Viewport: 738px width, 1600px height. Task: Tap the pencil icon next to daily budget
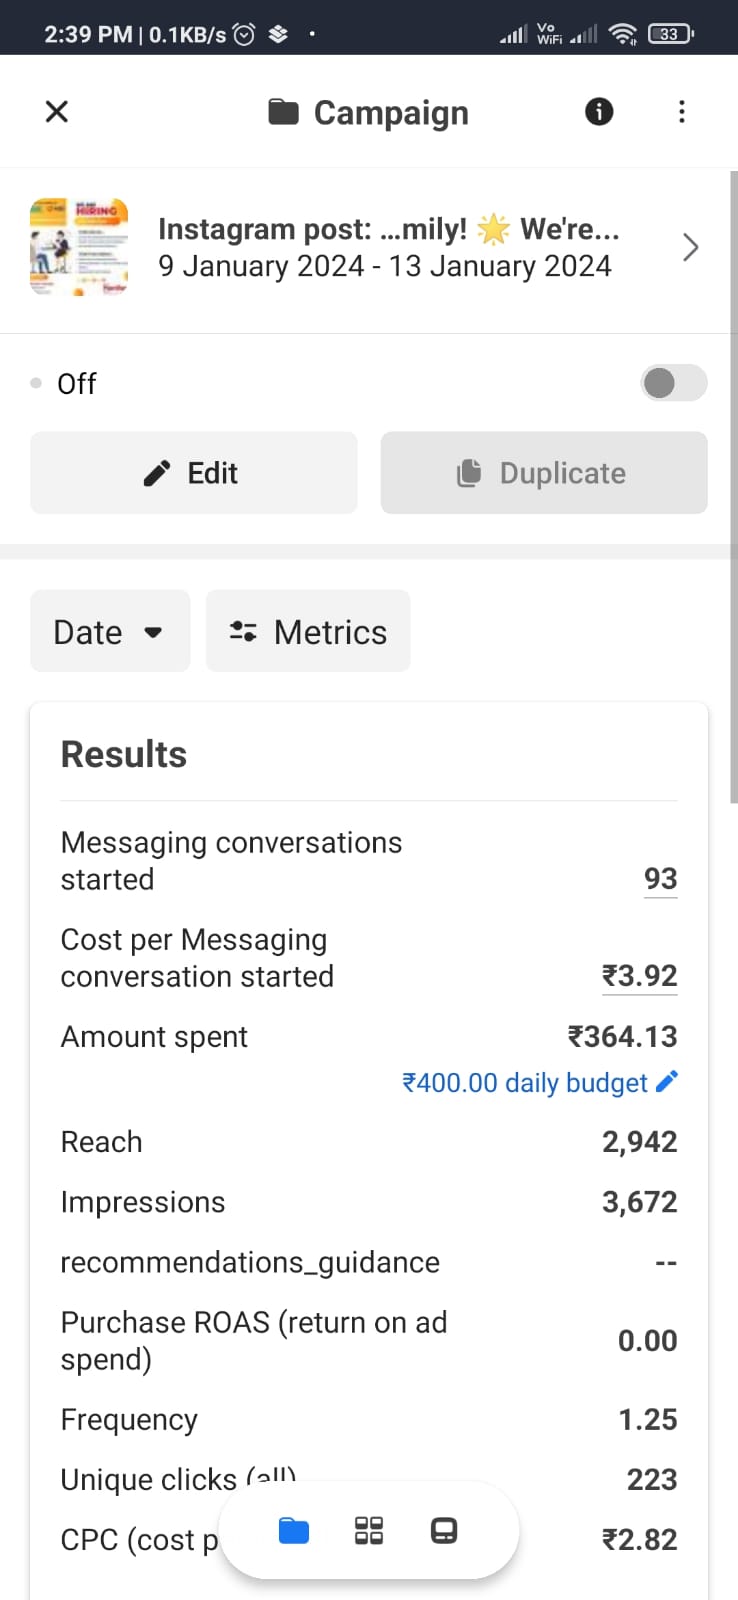point(667,1081)
